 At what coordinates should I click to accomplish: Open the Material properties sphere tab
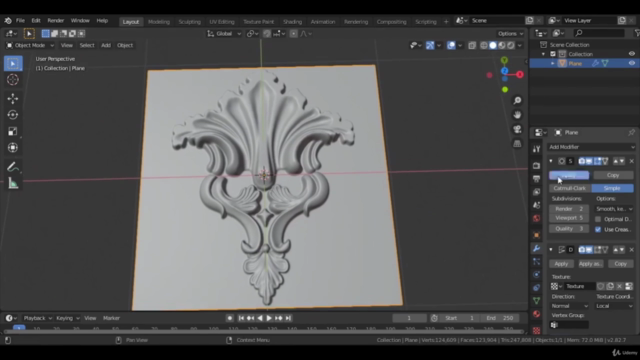click(x=536, y=314)
